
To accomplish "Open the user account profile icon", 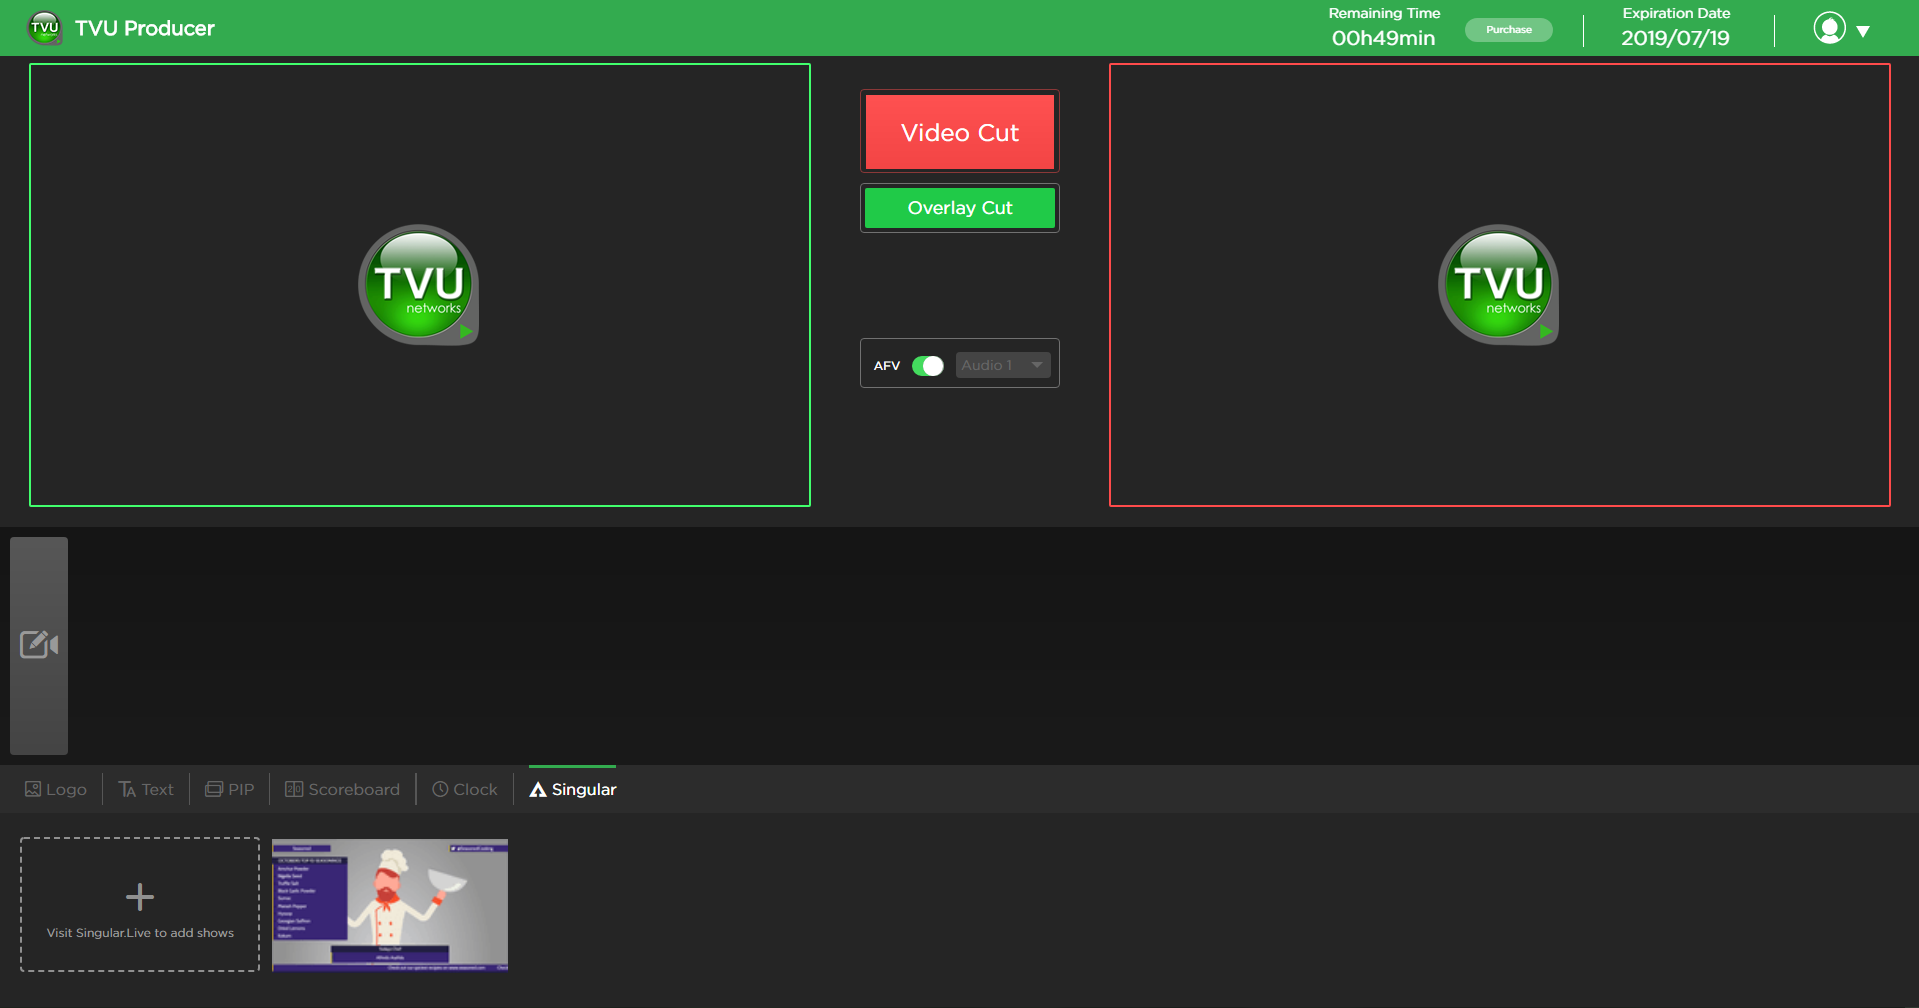I will [x=1829, y=28].
